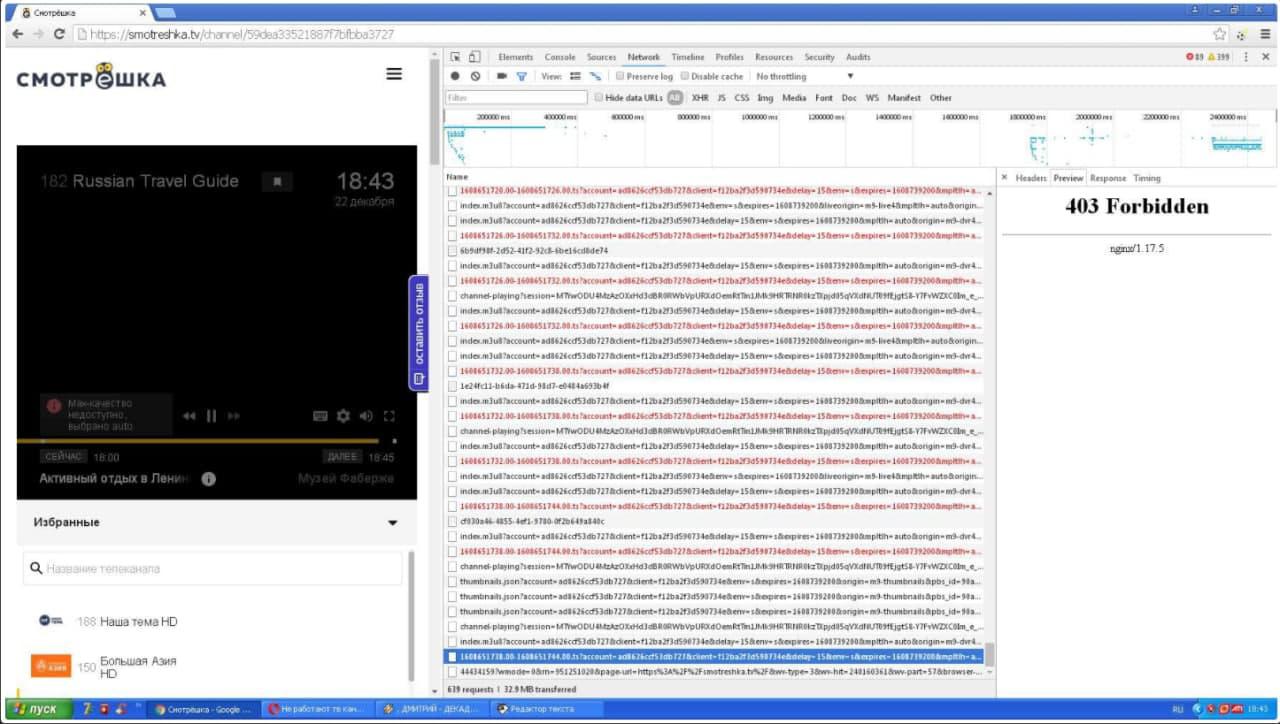1280x724 pixels.
Task: Select the inspect element tool
Action: pyautogui.click(x=455, y=57)
